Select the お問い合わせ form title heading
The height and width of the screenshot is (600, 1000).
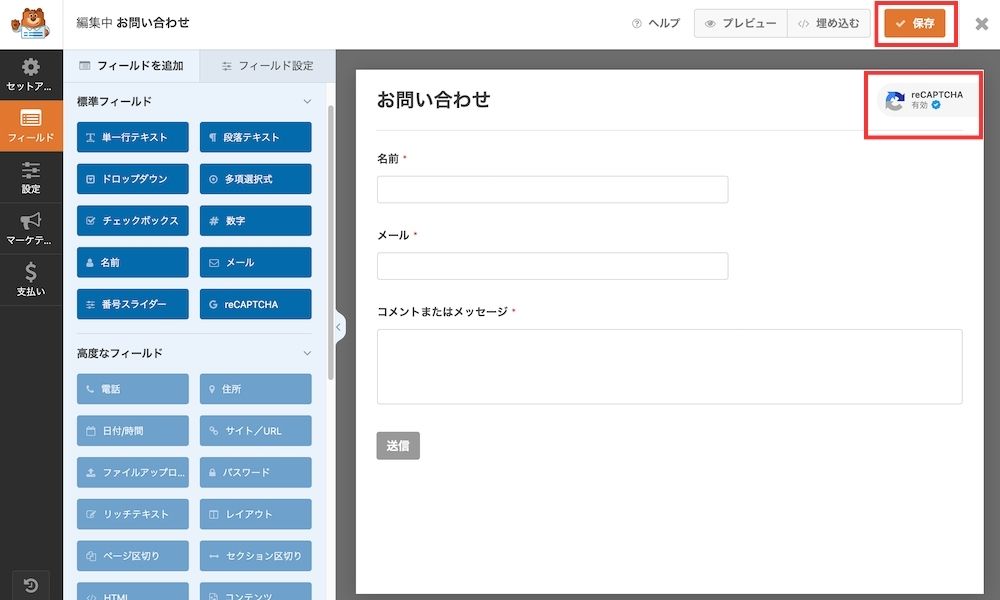click(x=434, y=99)
